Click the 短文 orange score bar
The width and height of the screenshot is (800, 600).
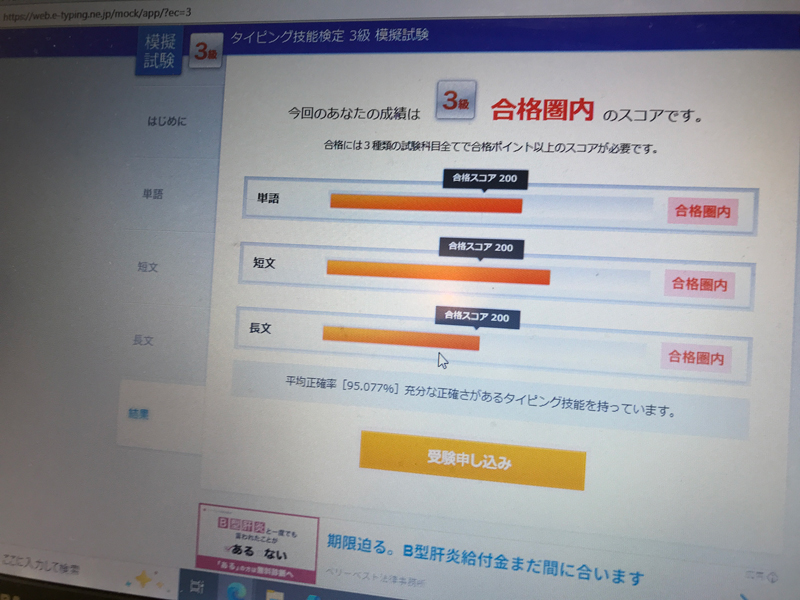click(x=438, y=271)
